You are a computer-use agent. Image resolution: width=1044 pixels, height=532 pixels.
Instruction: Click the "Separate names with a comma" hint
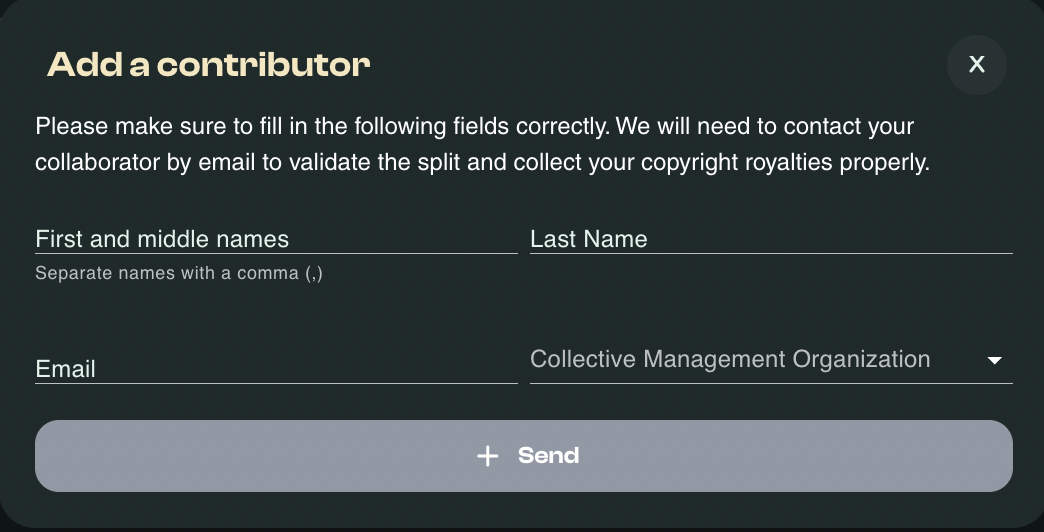[x=178, y=273]
